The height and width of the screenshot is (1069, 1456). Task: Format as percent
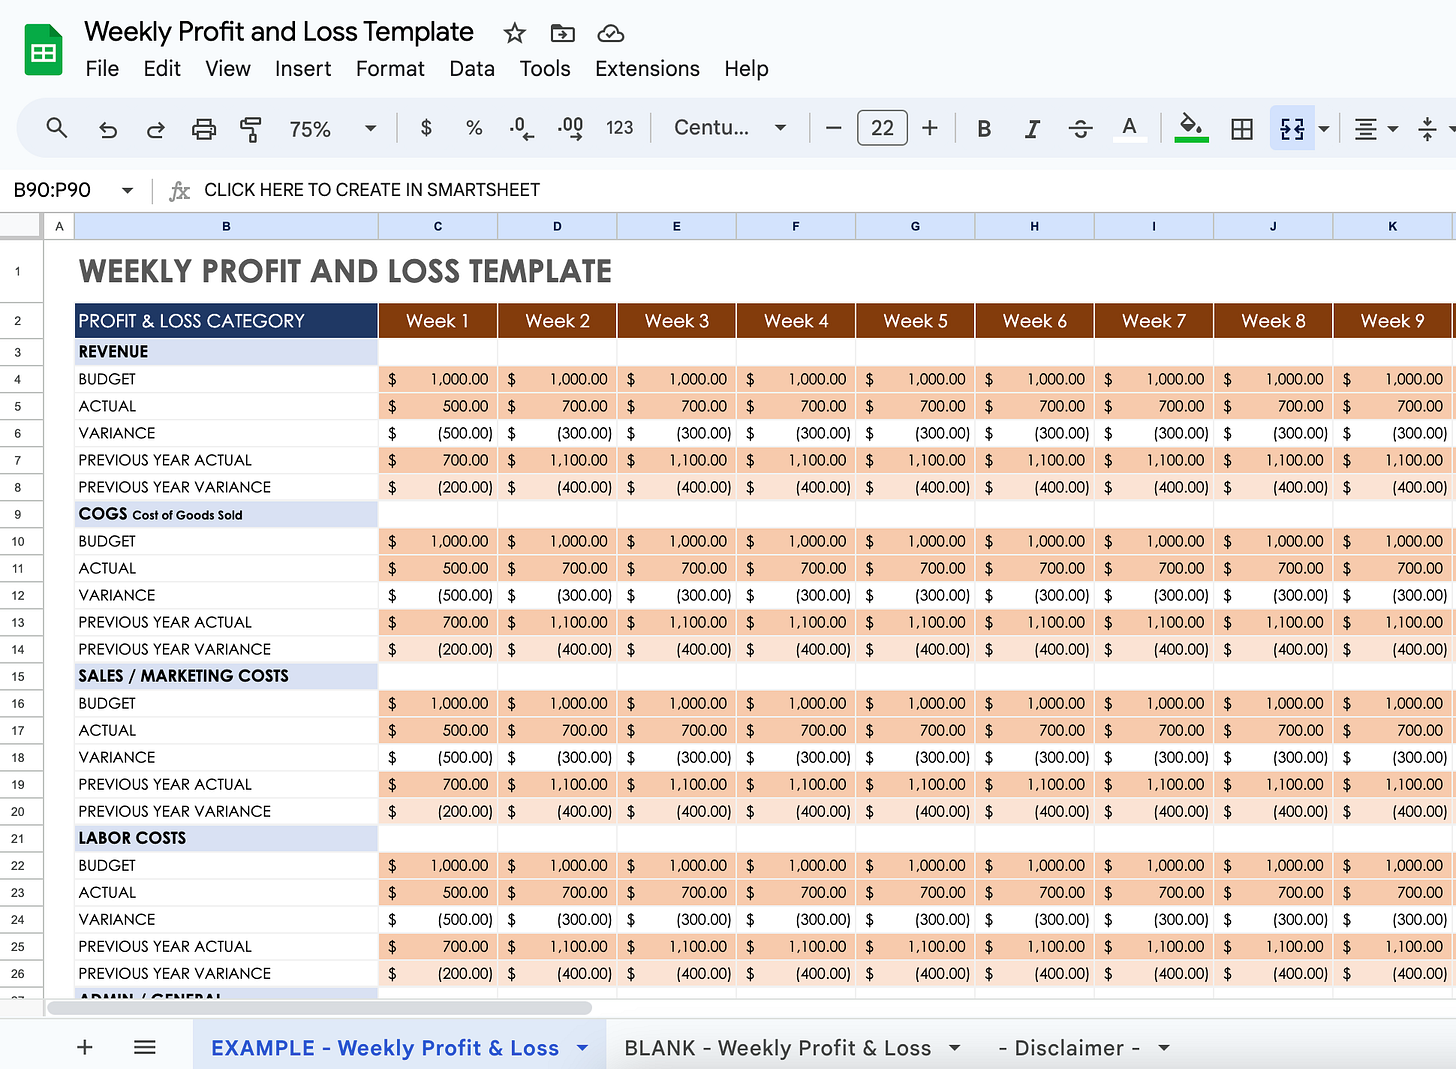pos(474,128)
